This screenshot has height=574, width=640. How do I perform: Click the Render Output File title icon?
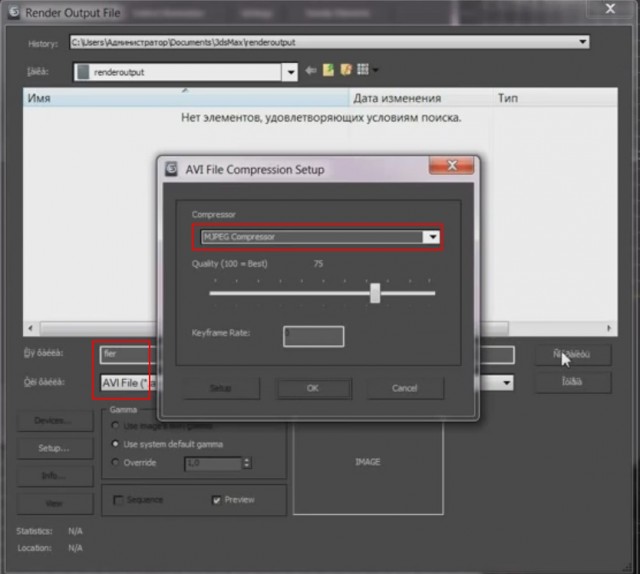[13, 10]
